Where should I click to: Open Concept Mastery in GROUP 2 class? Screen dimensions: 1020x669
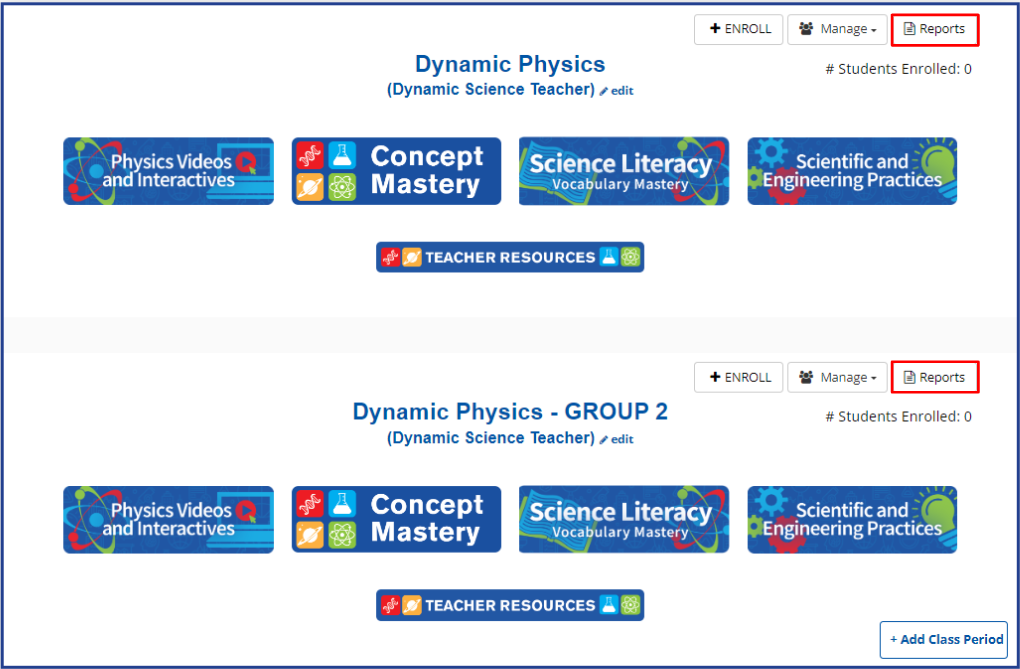coord(396,519)
